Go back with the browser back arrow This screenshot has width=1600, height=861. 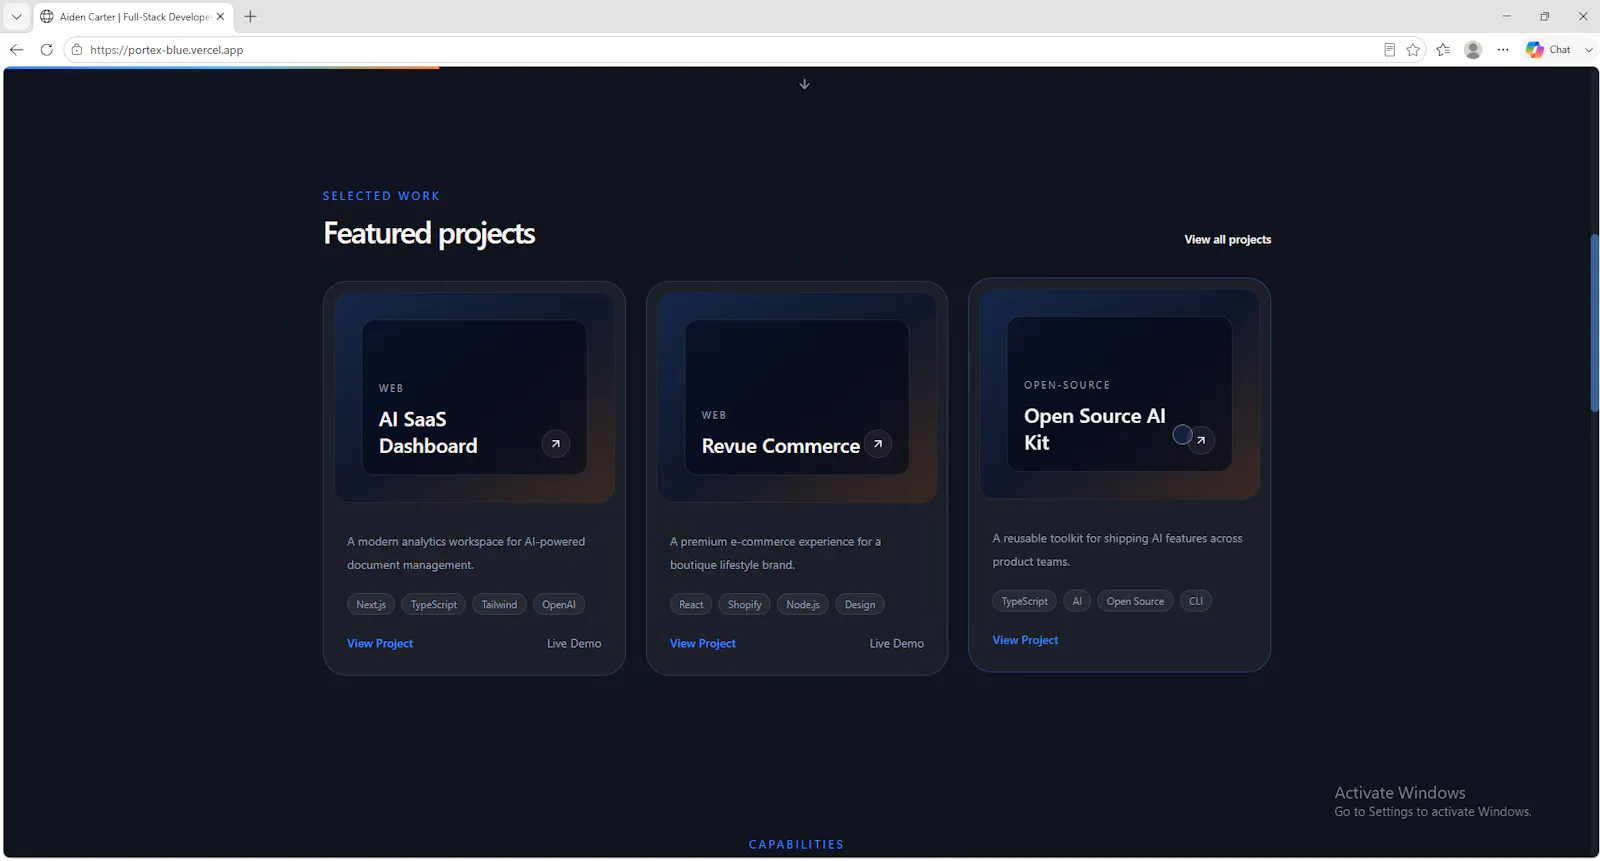pyautogui.click(x=16, y=49)
